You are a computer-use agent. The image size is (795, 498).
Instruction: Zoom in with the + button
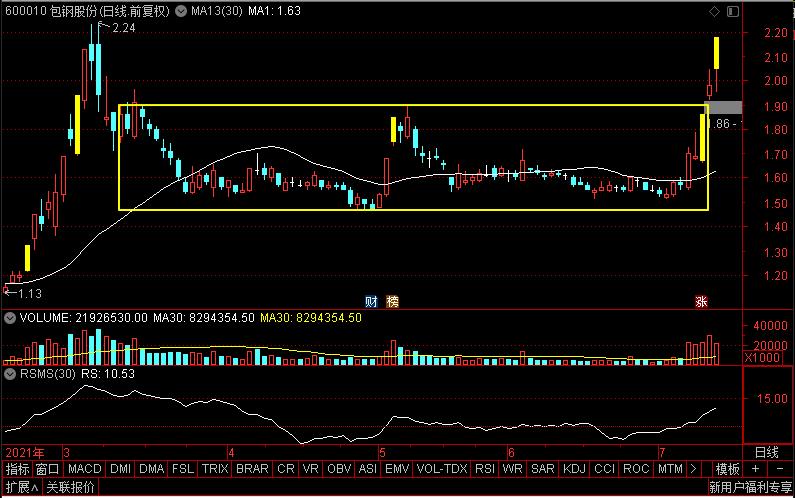pyautogui.click(x=755, y=469)
